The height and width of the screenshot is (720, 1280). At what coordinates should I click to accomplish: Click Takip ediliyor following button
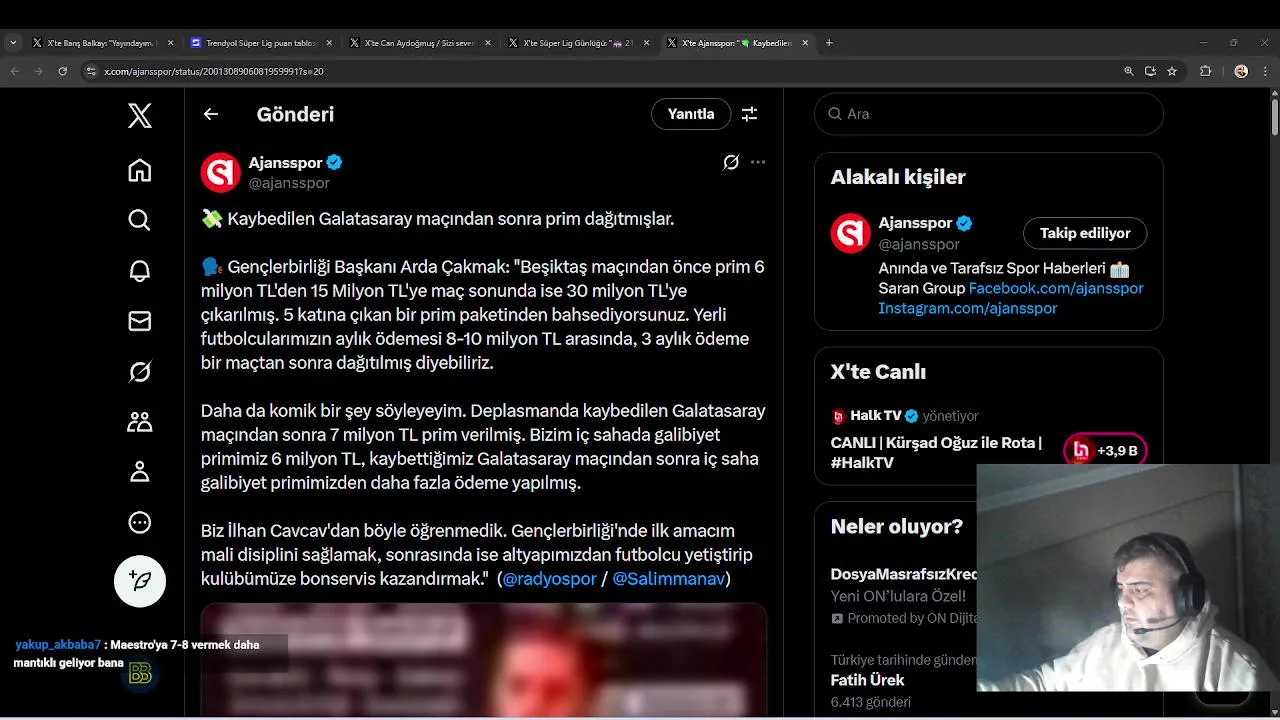click(1085, 233)
